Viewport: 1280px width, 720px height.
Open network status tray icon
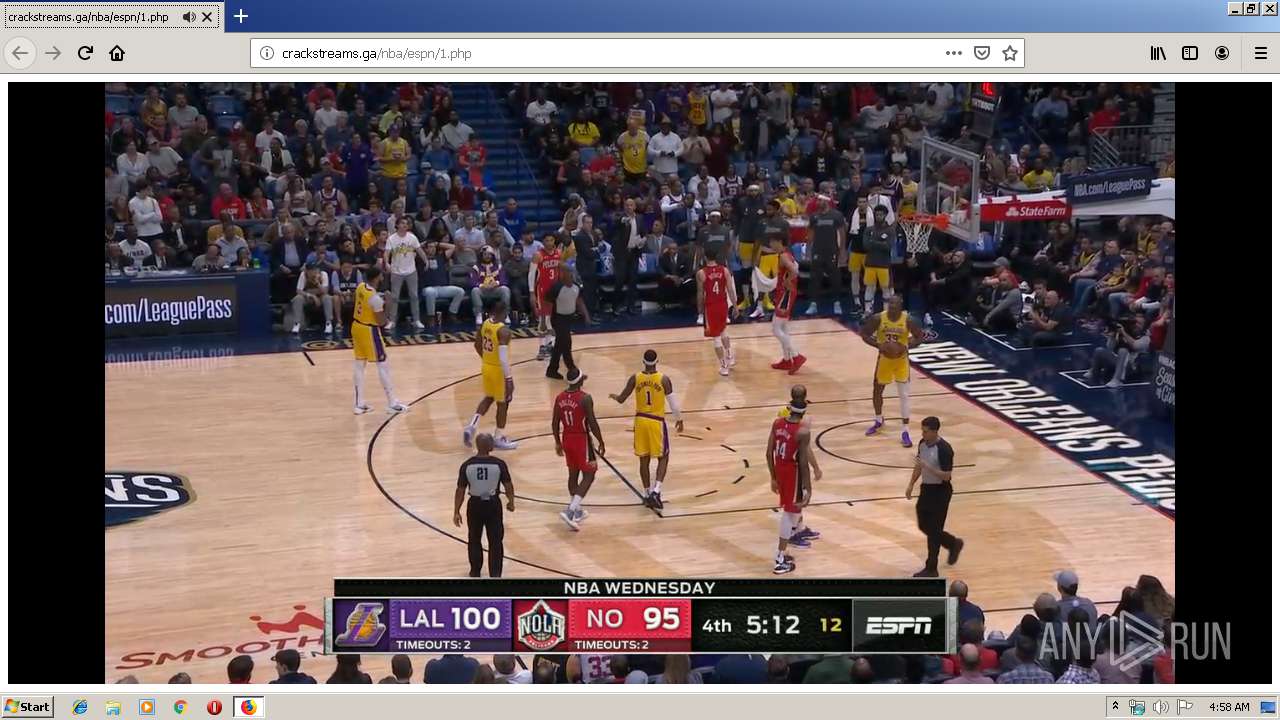pyautogui.click(x=1137, y=707)
